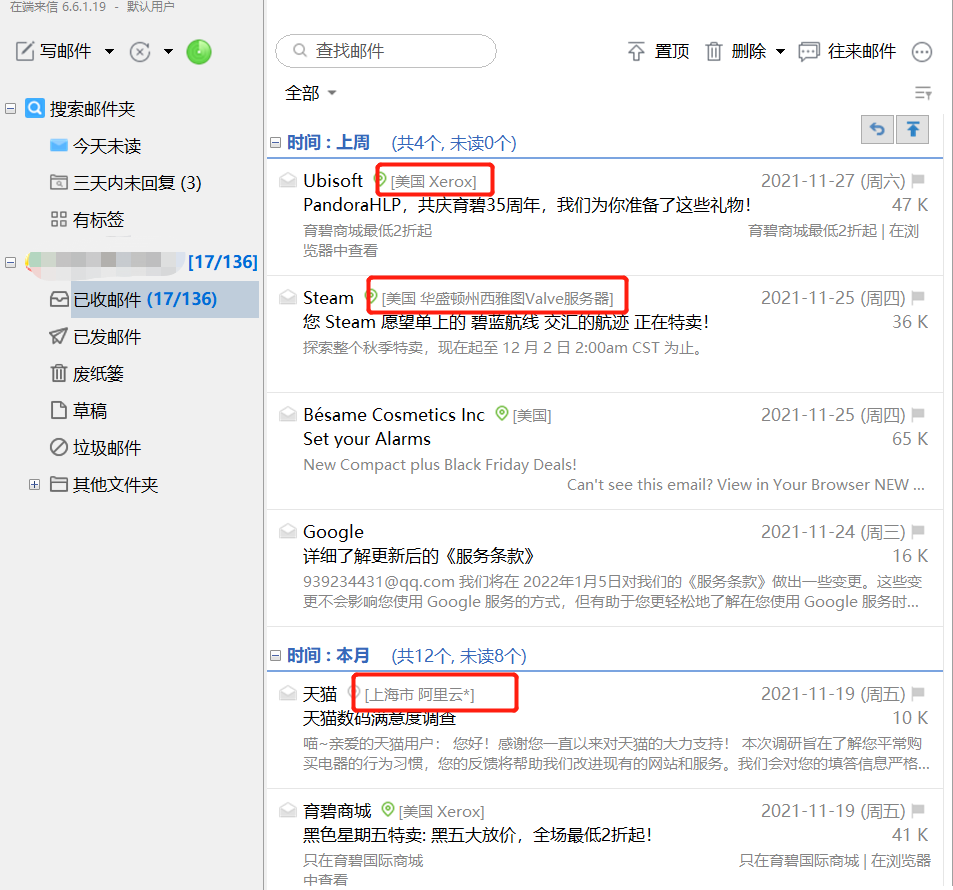Open the 垃圾邮件 spam folder
The image size is (953, 890).
tap(95, 447)
